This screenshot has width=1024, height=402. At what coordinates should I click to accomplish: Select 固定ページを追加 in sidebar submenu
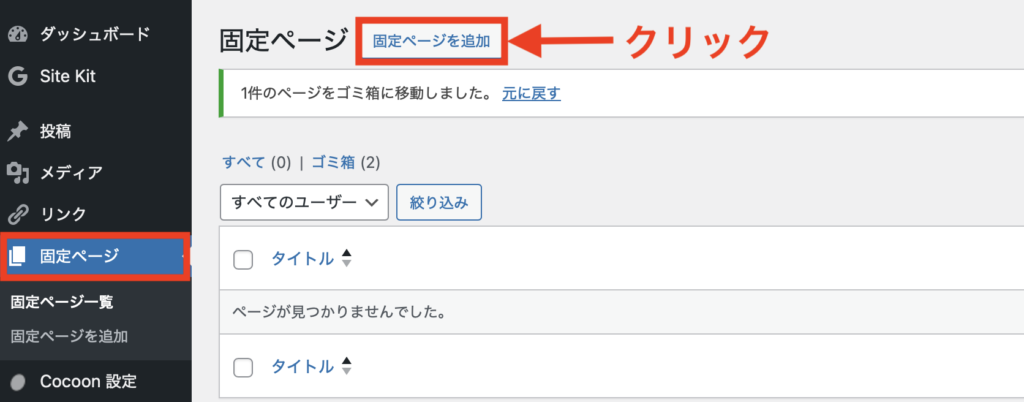tap(69, 336)
